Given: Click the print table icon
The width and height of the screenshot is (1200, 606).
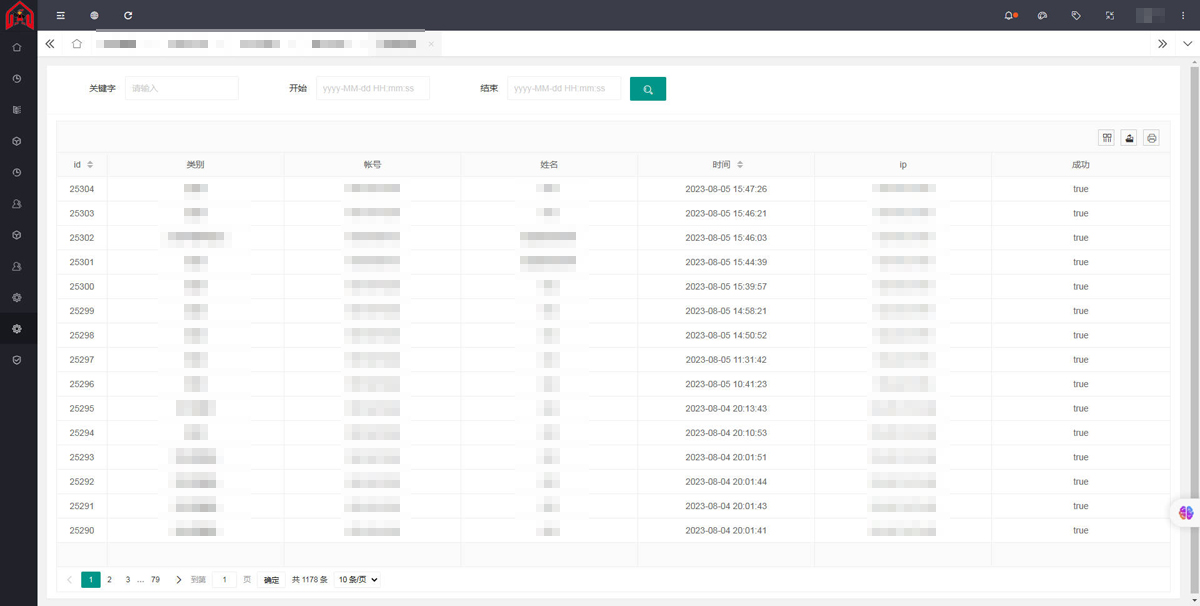Looking at the screenshot, I should [1152, 138].
